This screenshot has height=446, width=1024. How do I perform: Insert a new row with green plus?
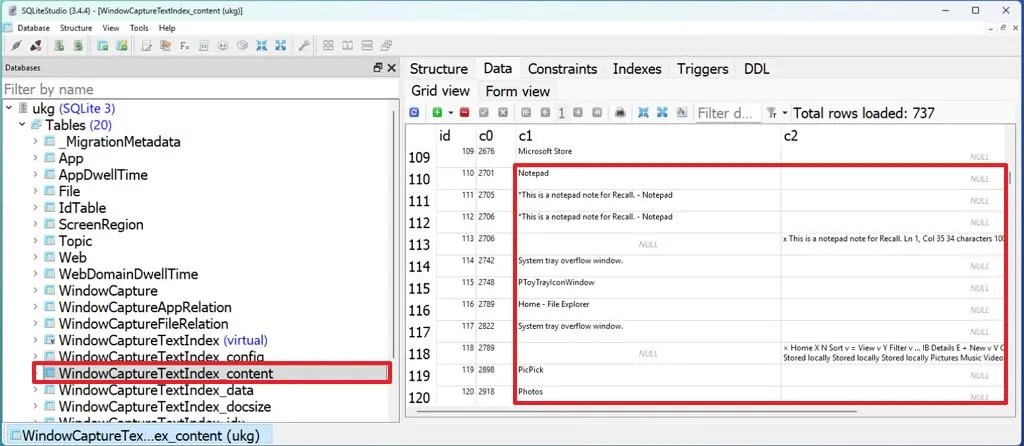pos(438,113)
